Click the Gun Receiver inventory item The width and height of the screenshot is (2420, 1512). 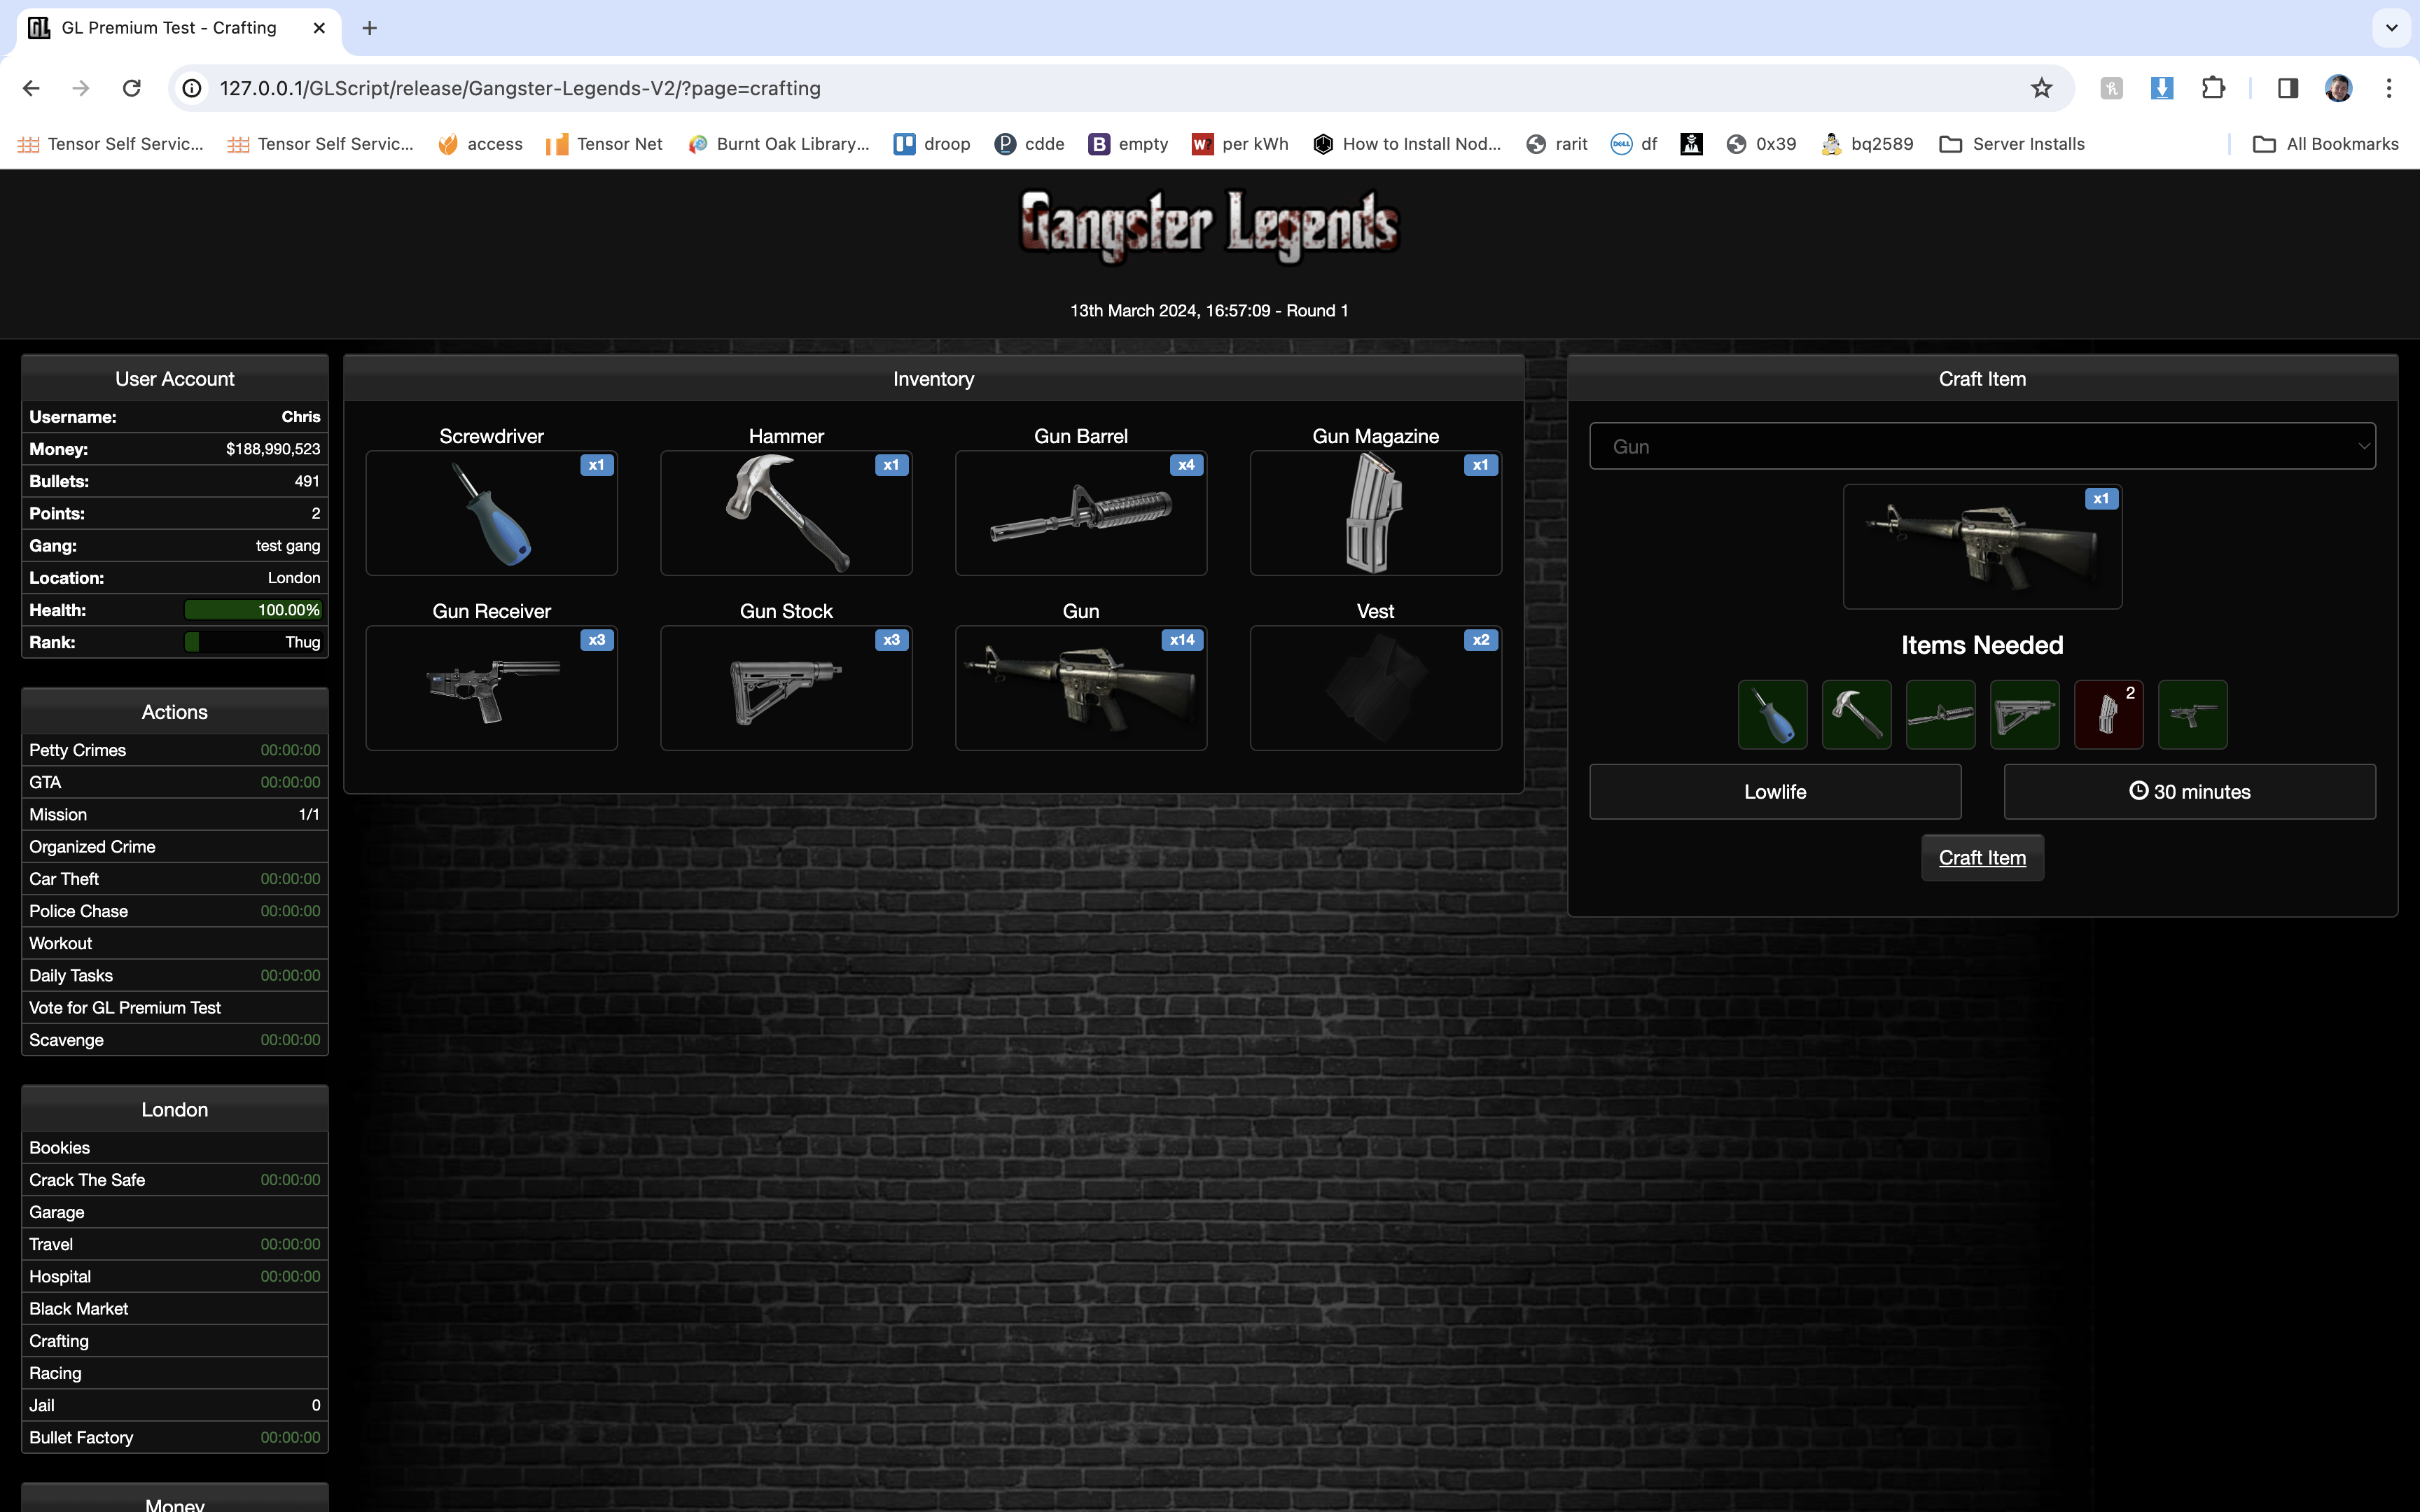(x=491, y=688)
